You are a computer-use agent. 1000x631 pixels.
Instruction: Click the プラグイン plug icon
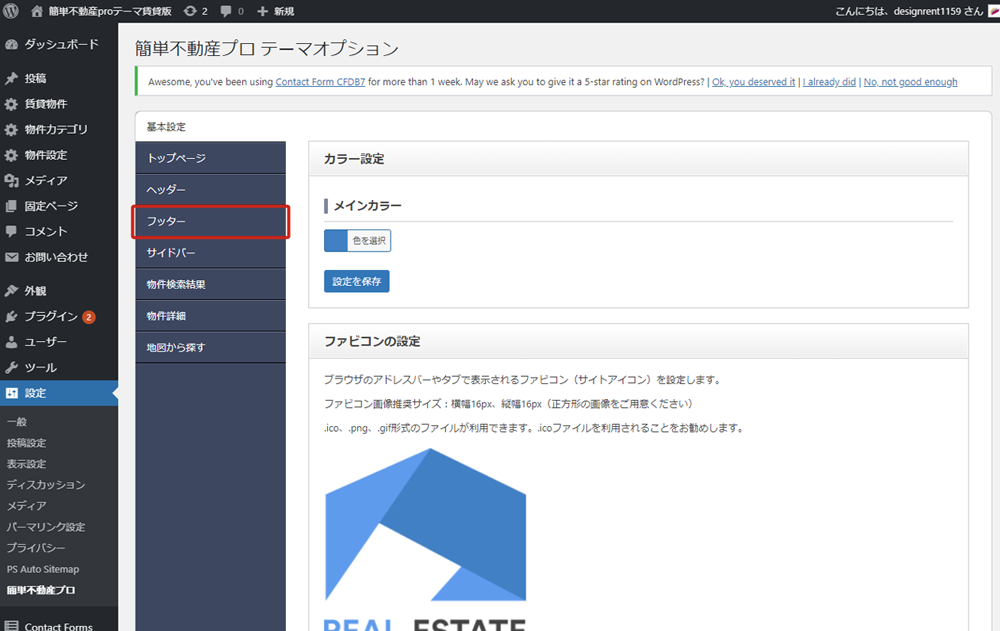click(12, 317)
